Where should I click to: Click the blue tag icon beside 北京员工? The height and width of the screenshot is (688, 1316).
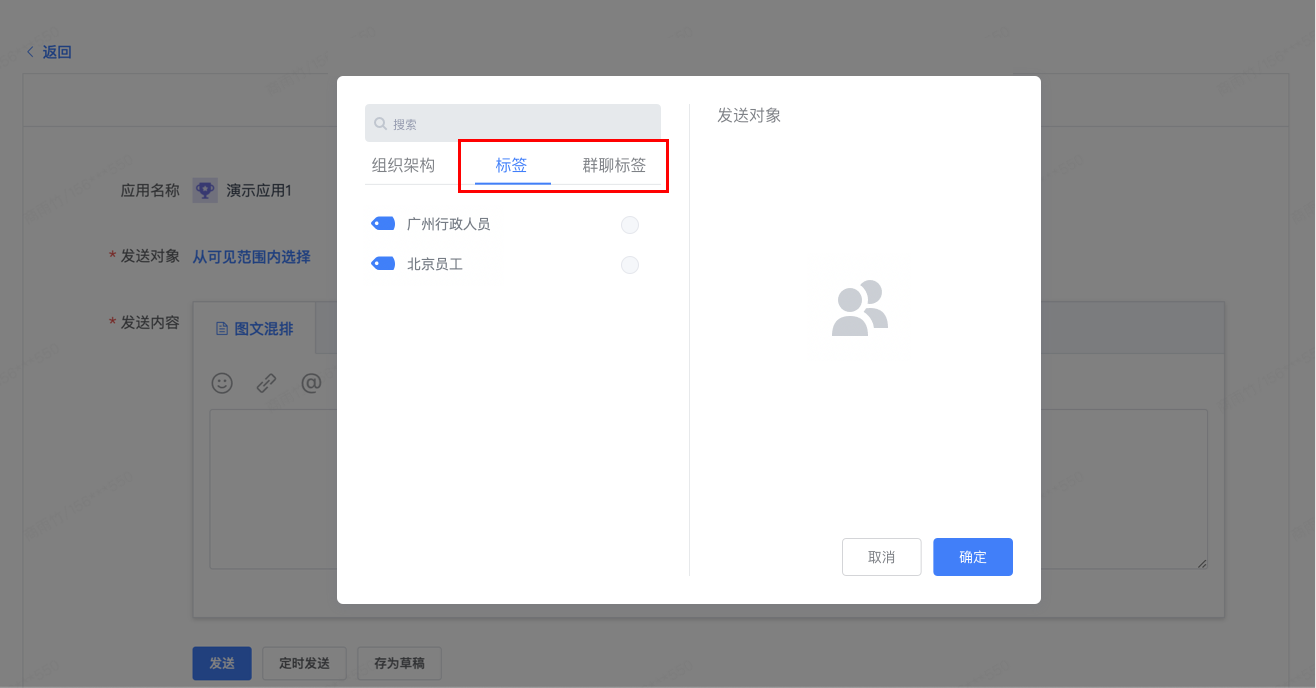(382, 264)
